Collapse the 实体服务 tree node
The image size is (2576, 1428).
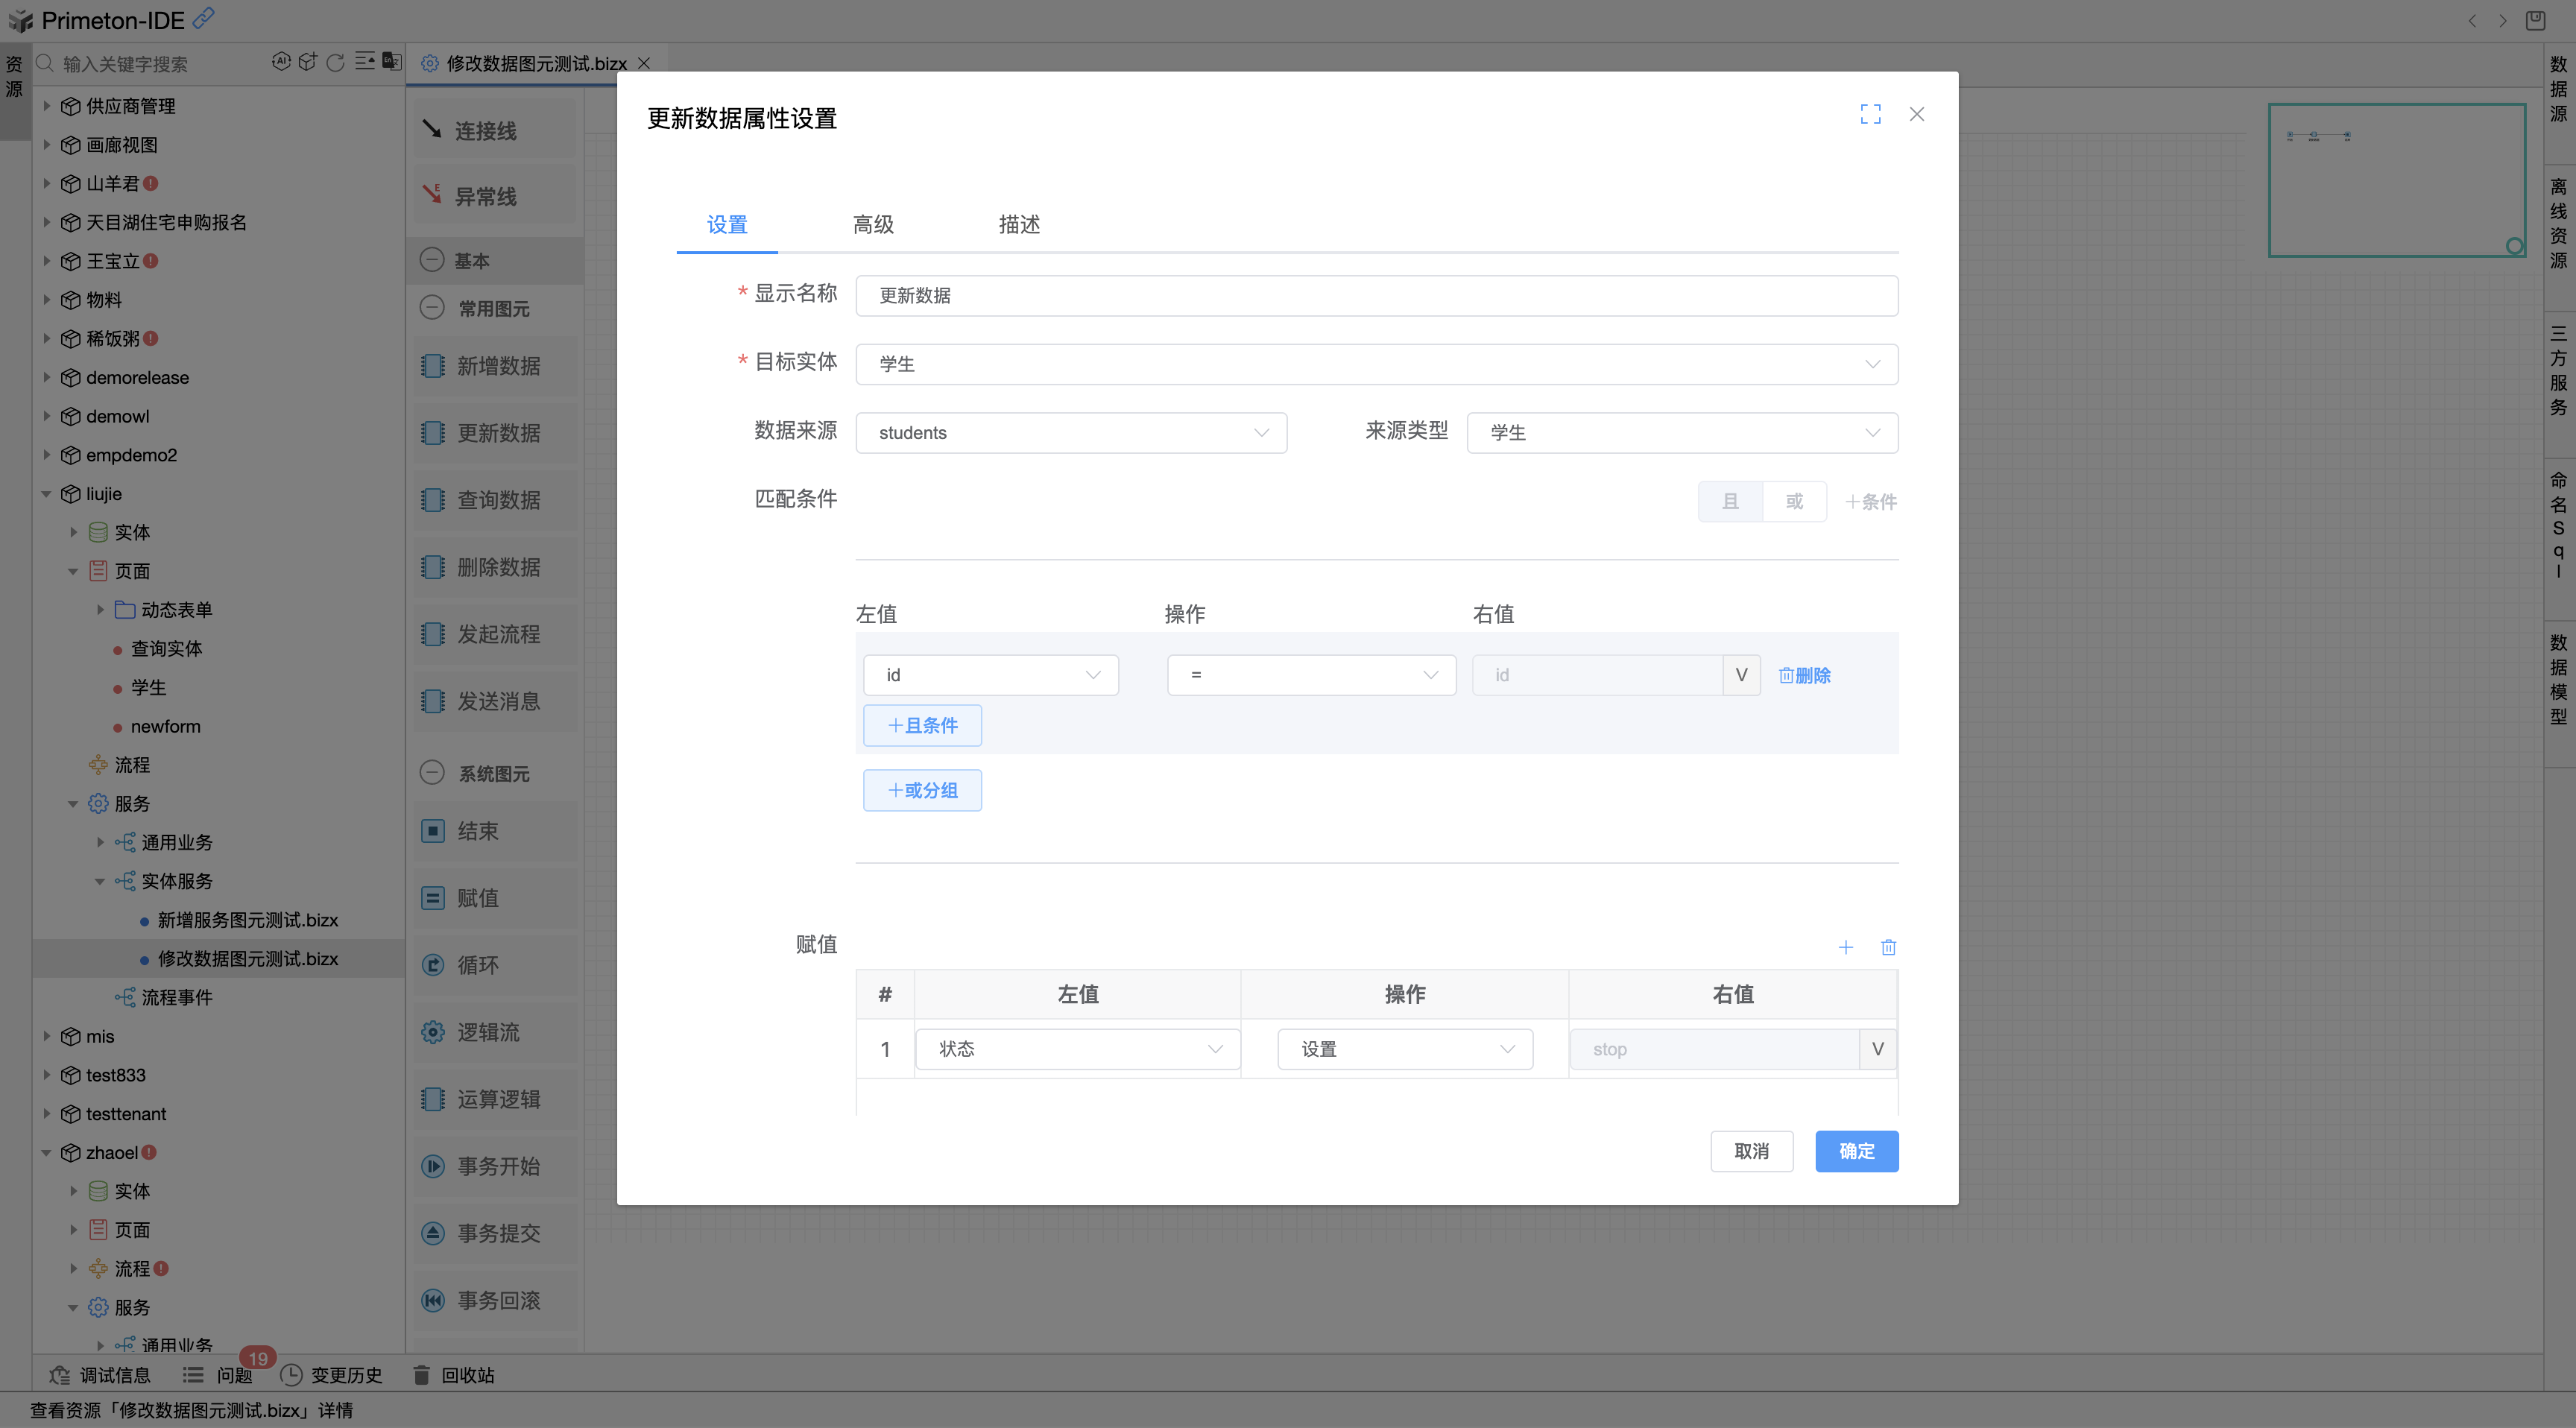coord(100,881)
